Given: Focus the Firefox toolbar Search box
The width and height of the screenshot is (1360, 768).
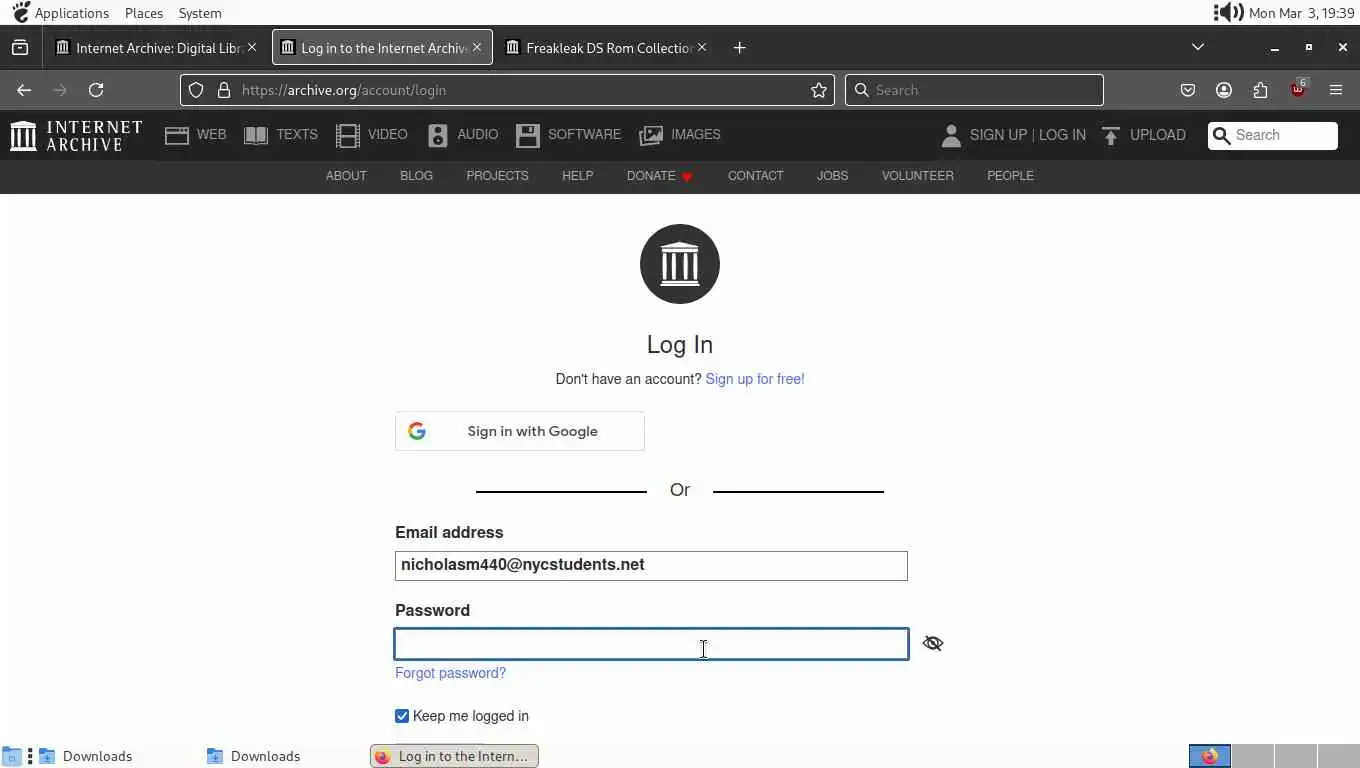Looking at the screenshot, I should pos(974,90).
